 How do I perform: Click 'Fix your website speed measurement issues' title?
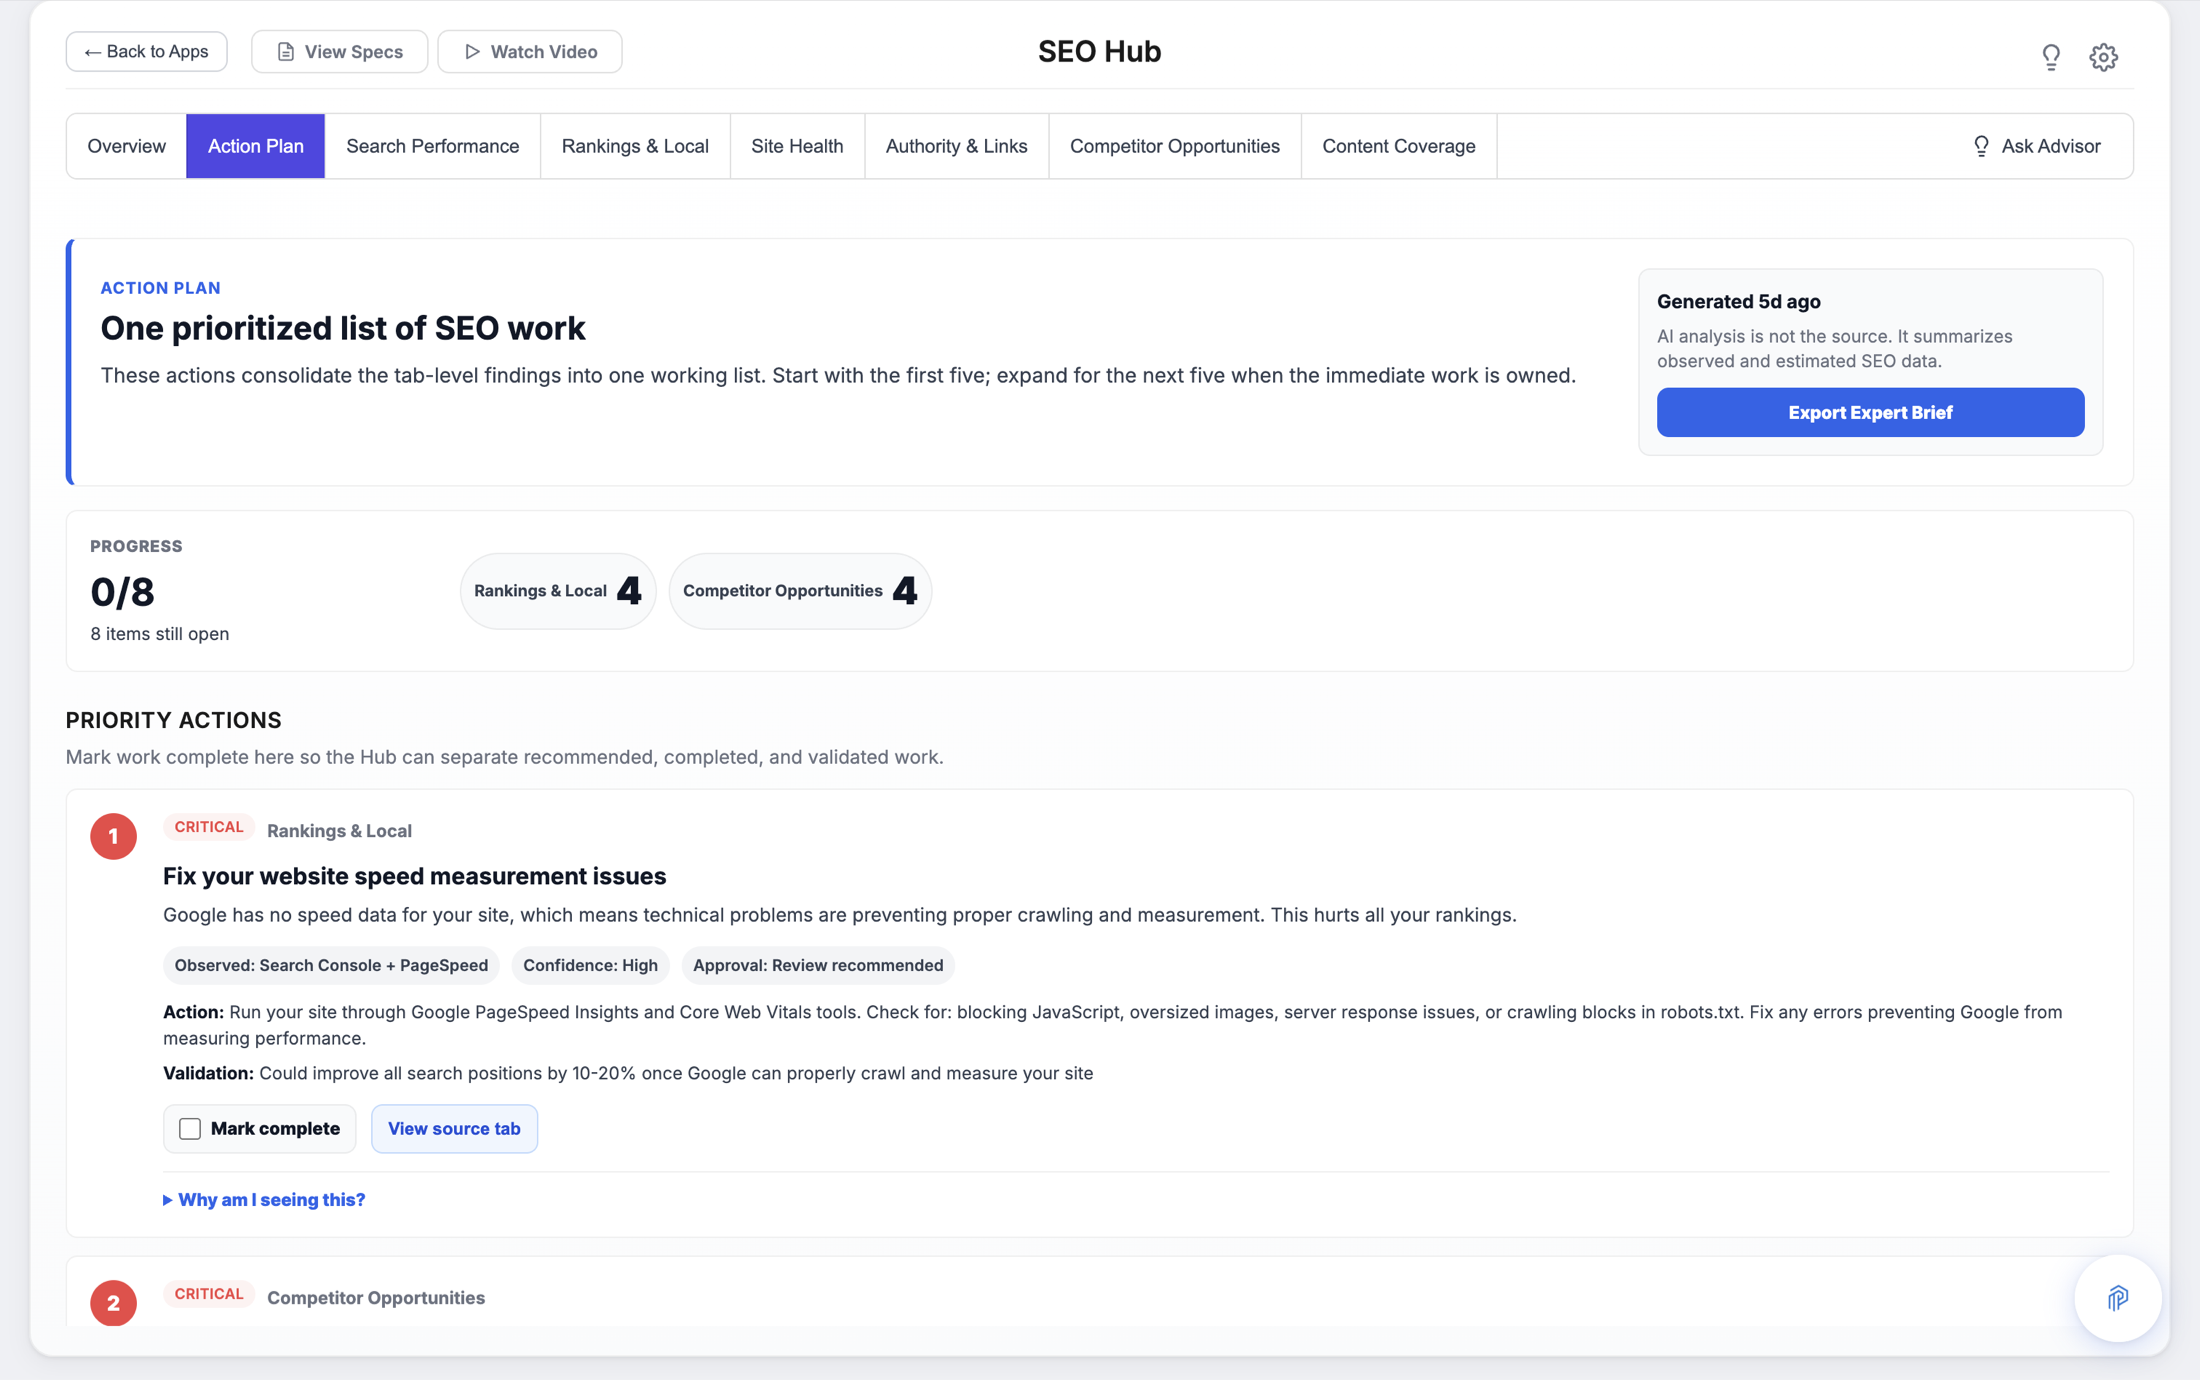414,876
